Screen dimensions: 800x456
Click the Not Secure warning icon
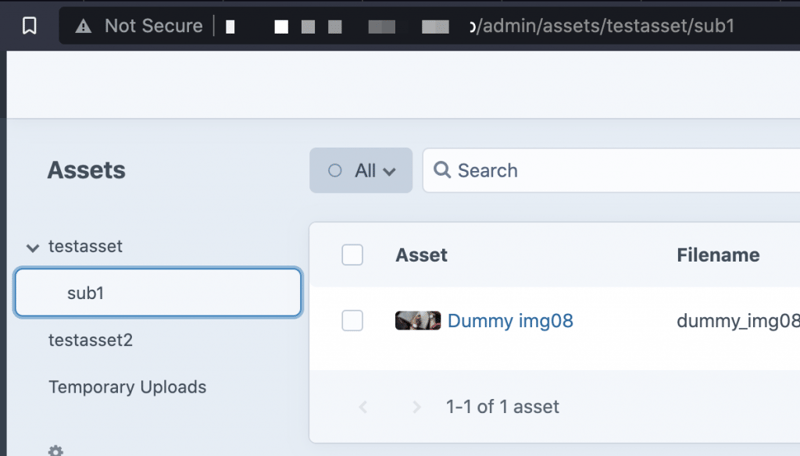(84, 26)
